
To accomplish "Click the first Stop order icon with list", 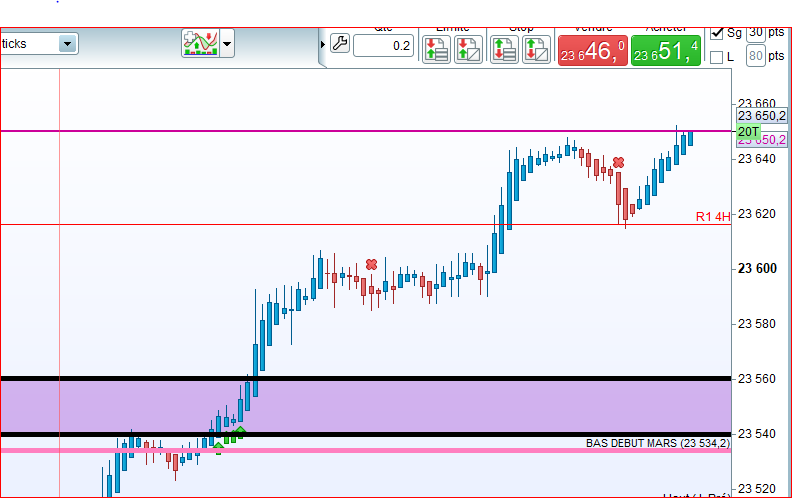I will [x=504, y=49].
